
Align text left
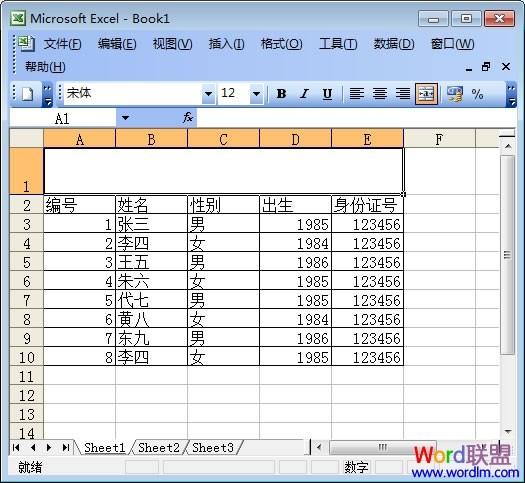357,94
